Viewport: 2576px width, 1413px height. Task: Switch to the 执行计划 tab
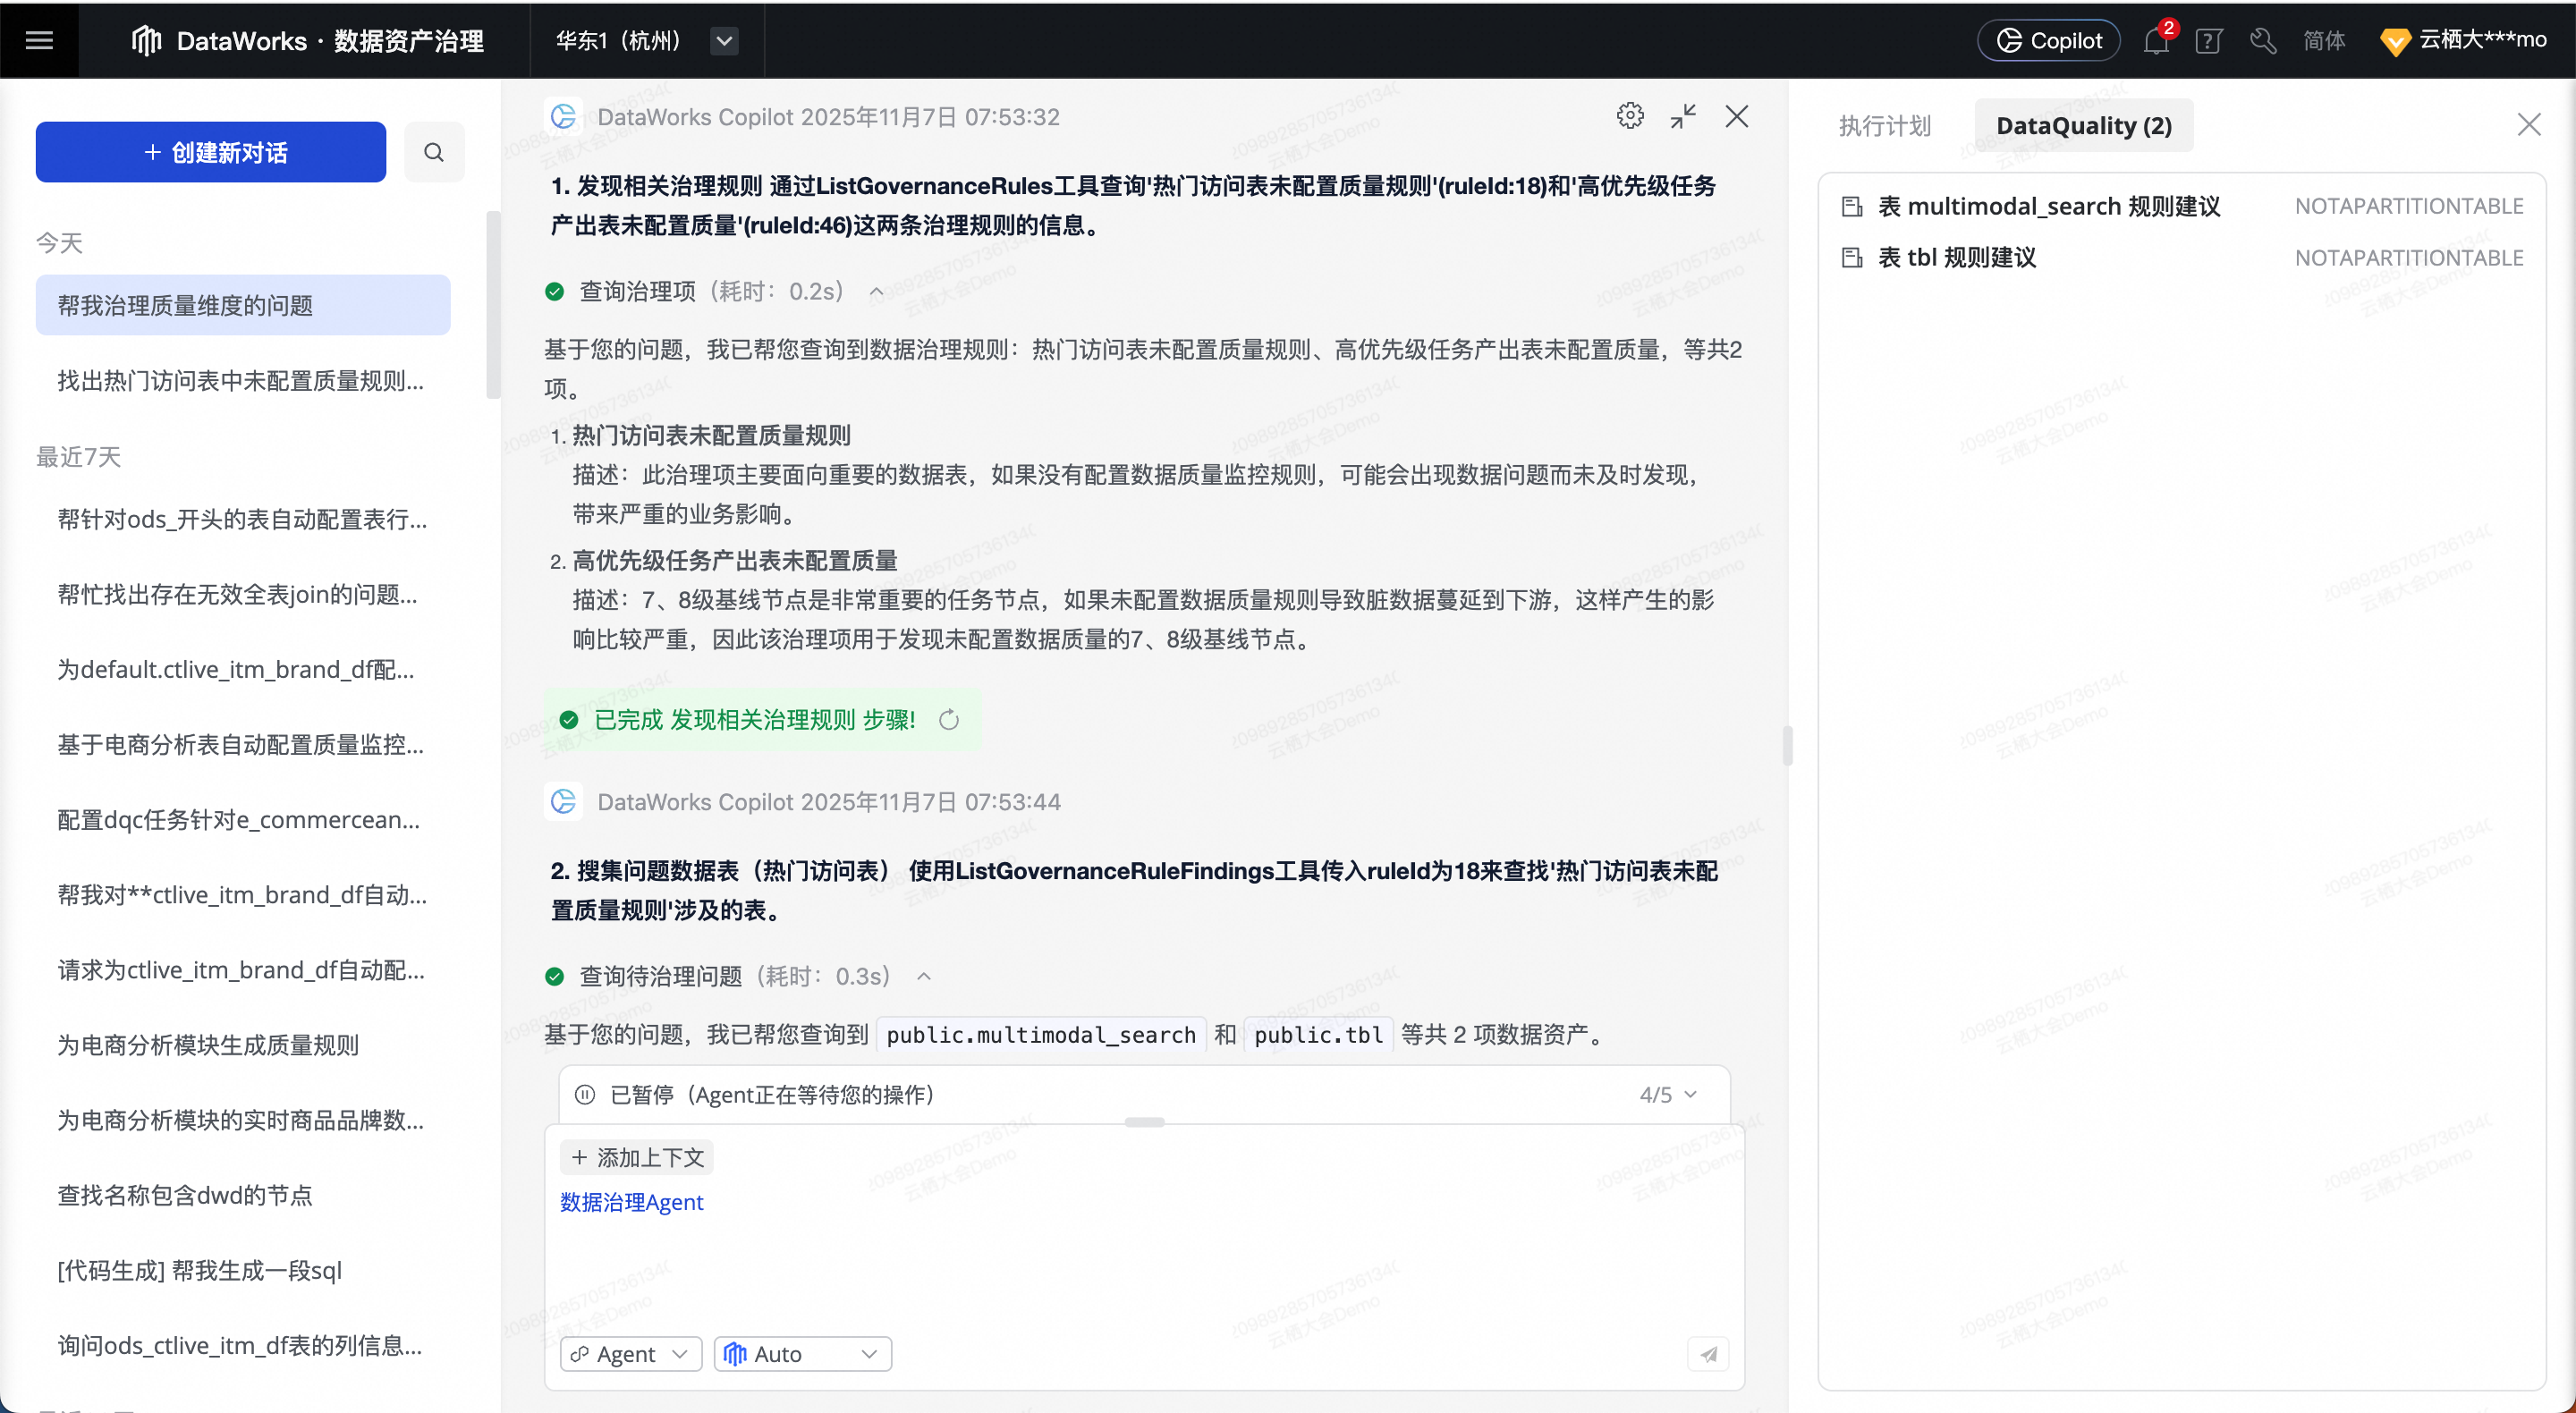(1884, 126)
